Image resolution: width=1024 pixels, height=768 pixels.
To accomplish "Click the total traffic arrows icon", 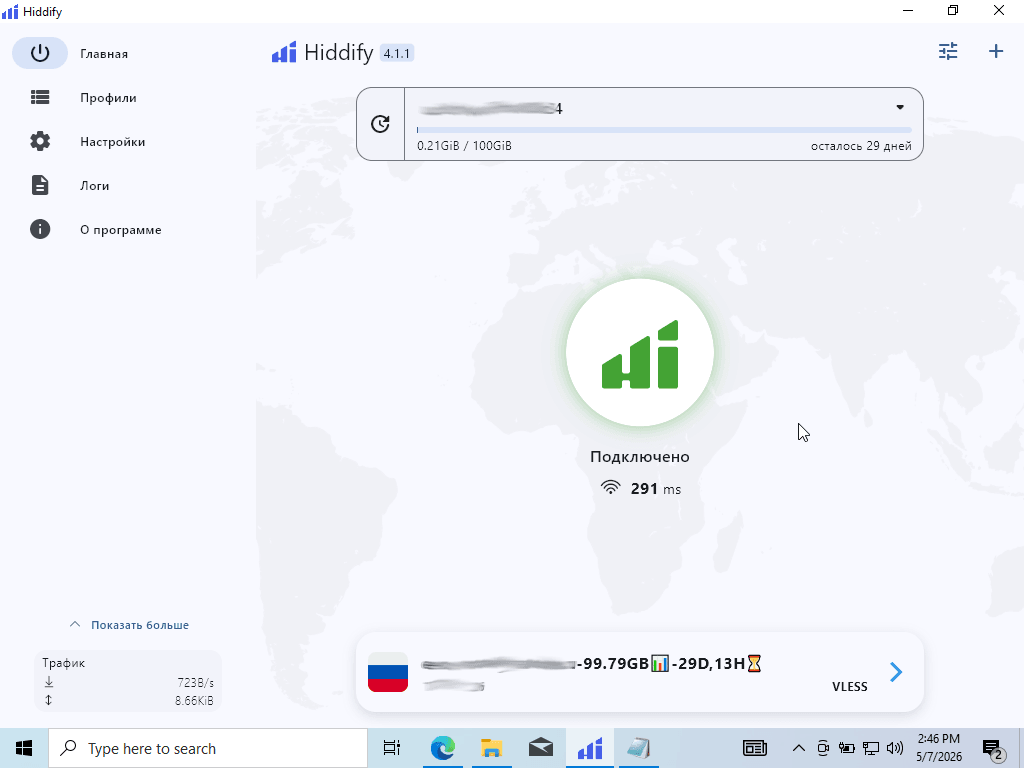I will coord(49,700).
